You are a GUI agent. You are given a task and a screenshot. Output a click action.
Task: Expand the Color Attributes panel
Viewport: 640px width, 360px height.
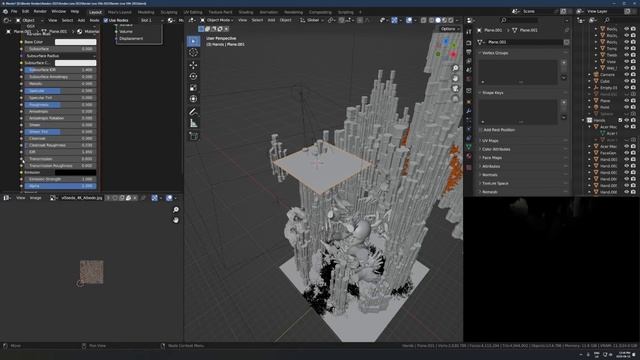496,149
